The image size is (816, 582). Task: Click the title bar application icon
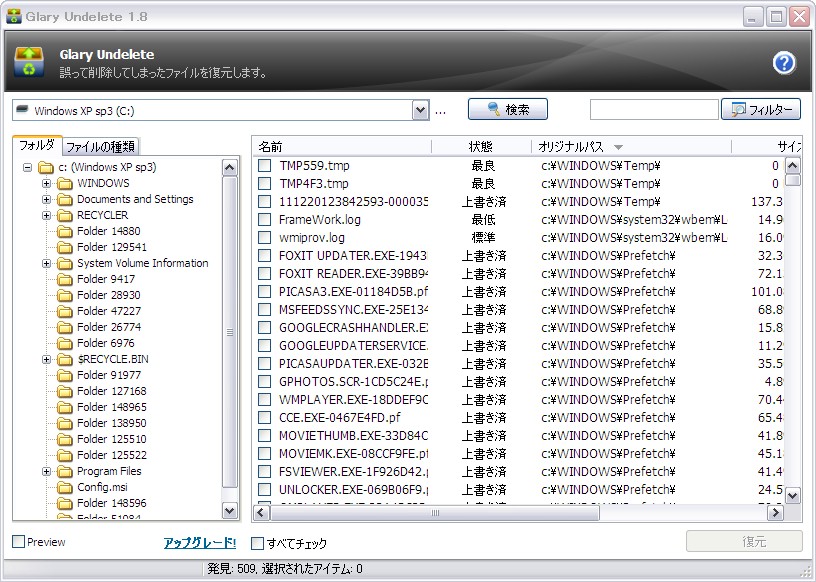click(14, 16)
